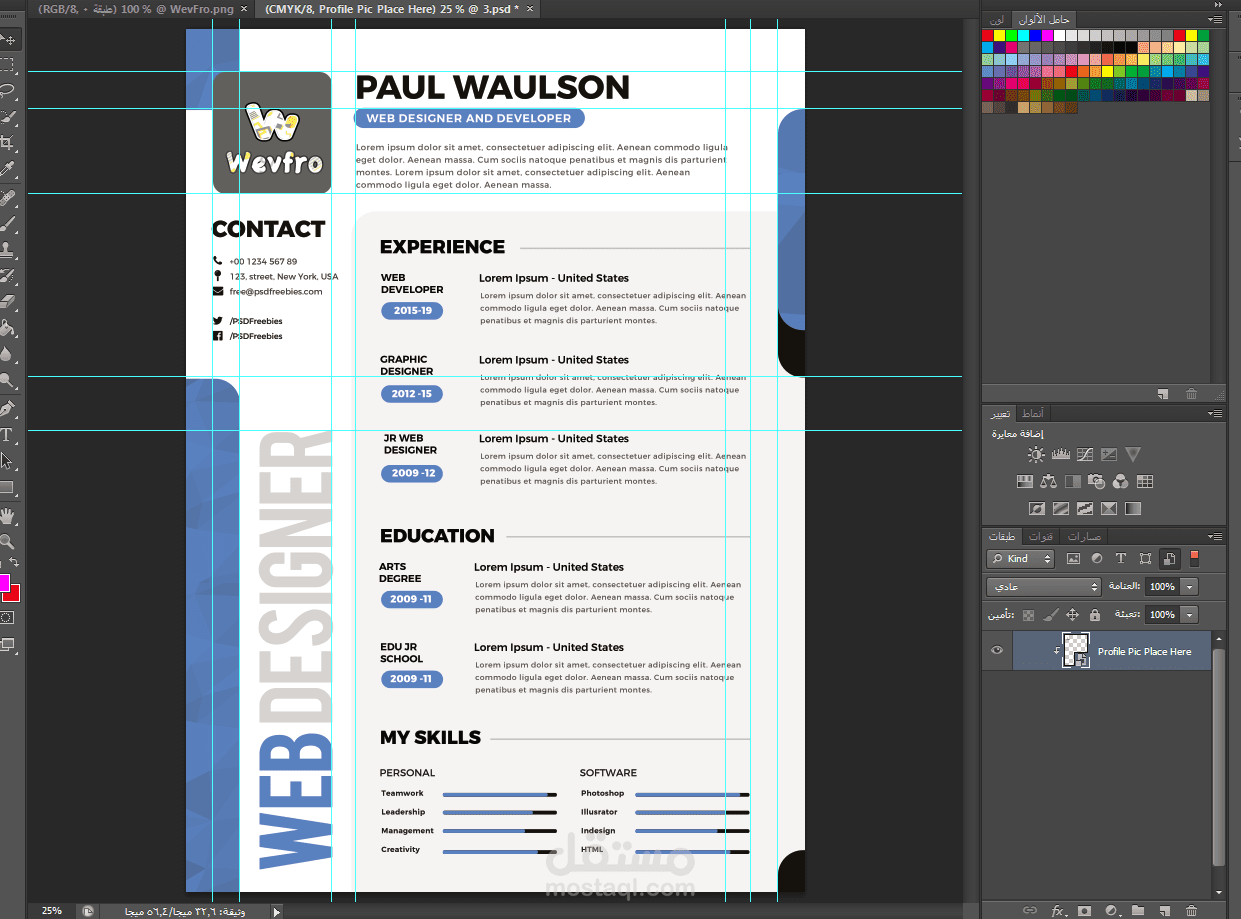Select the Path Selection tool

point(8,461)
